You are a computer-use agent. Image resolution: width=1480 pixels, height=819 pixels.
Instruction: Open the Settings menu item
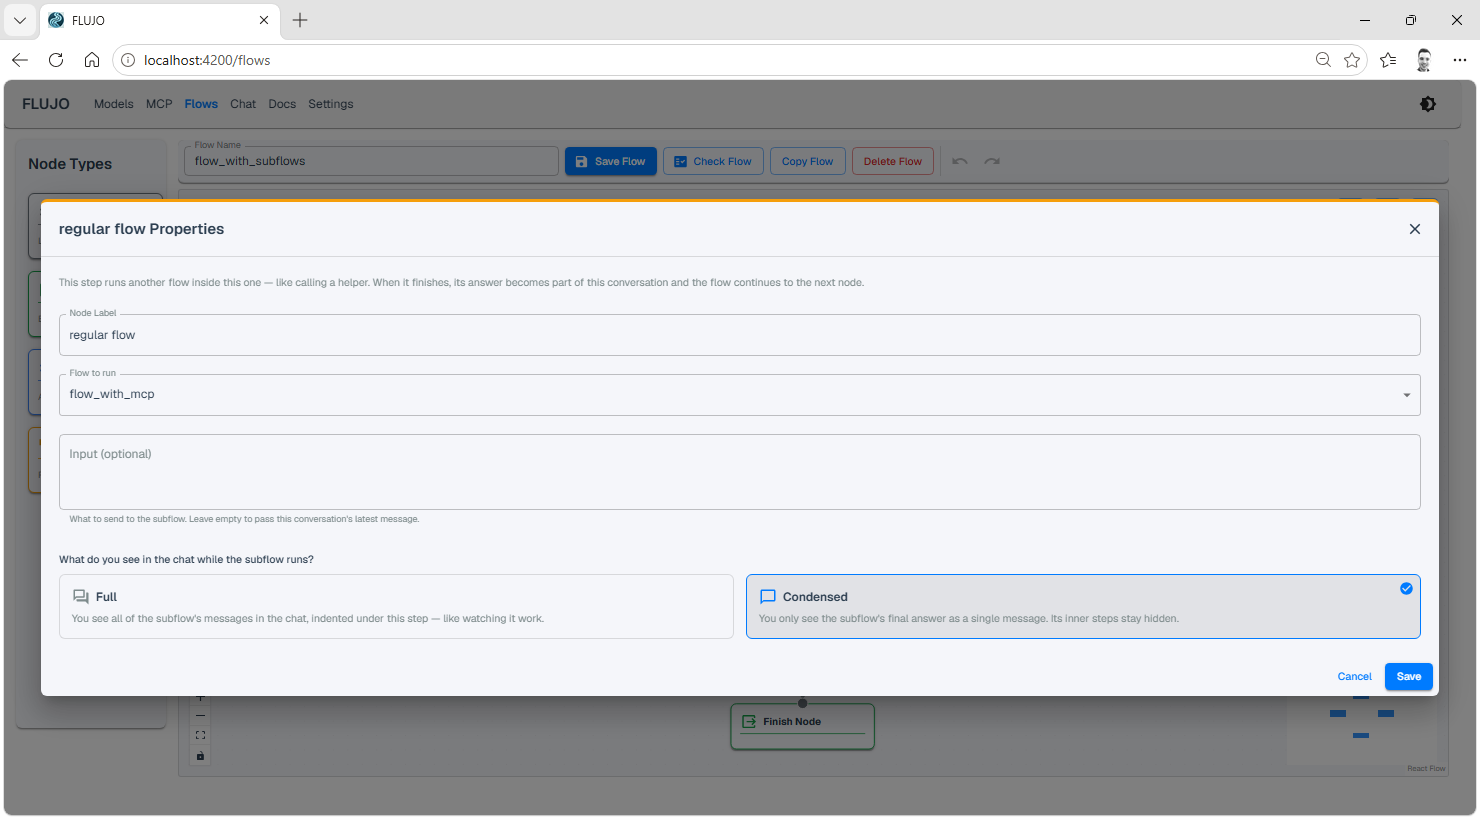330,104
